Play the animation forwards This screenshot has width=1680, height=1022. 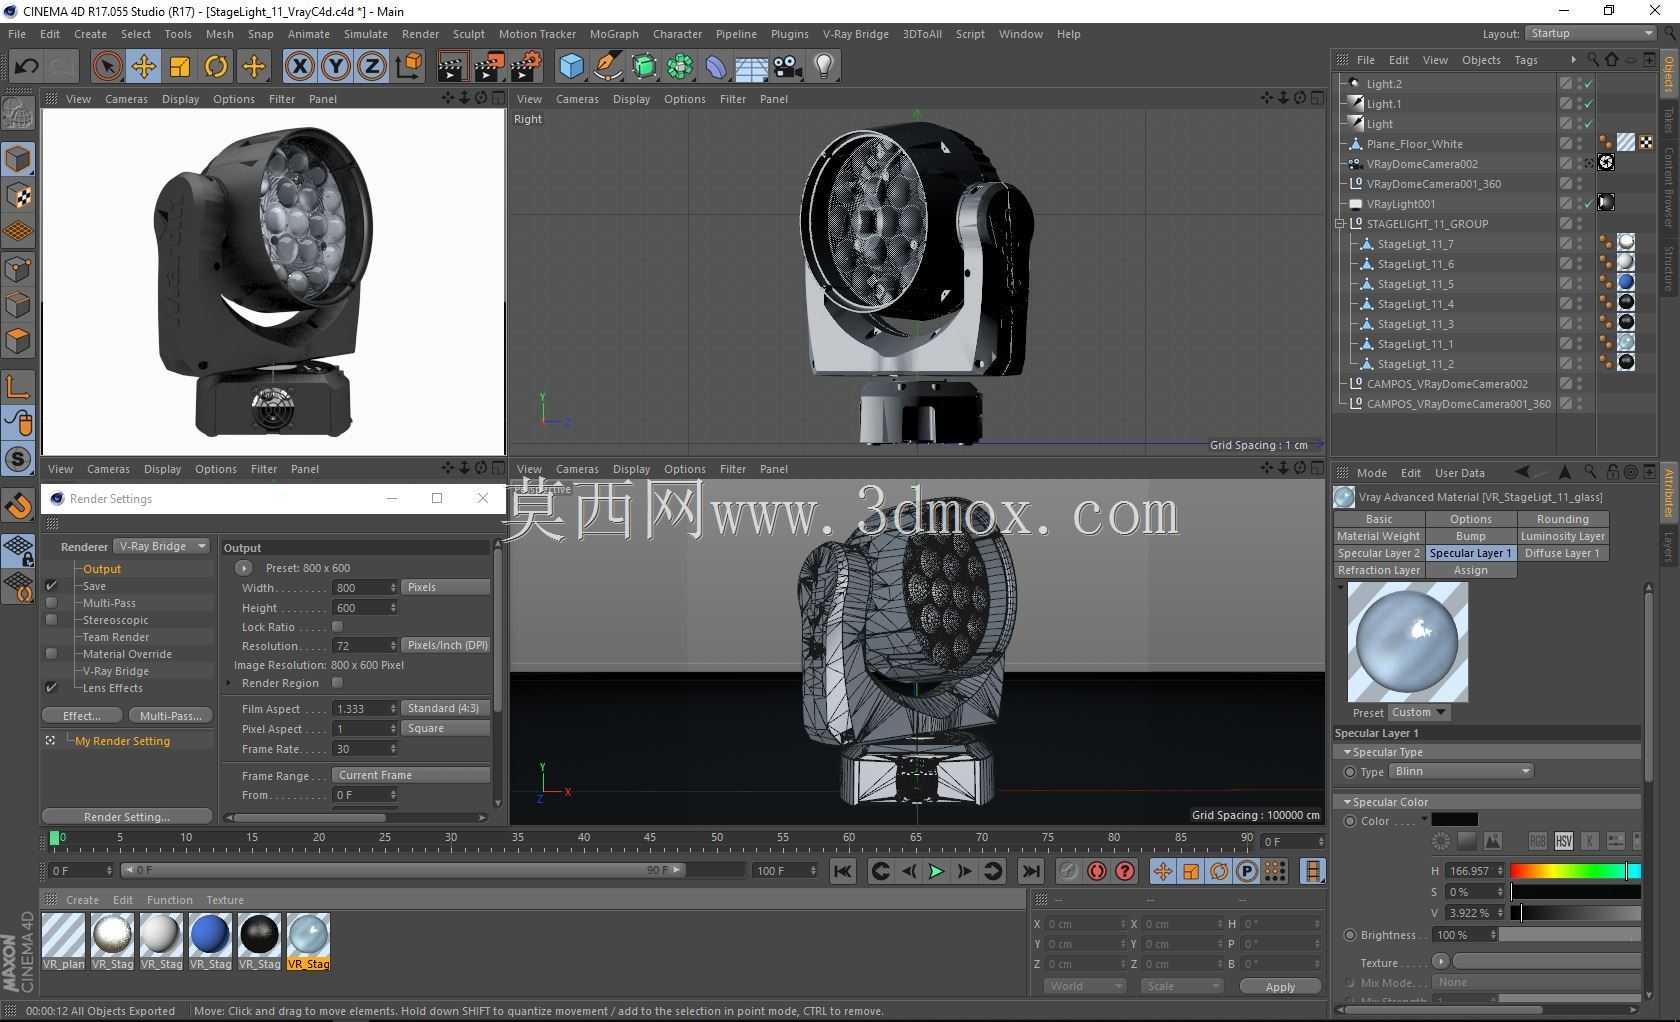click(936, 871)
